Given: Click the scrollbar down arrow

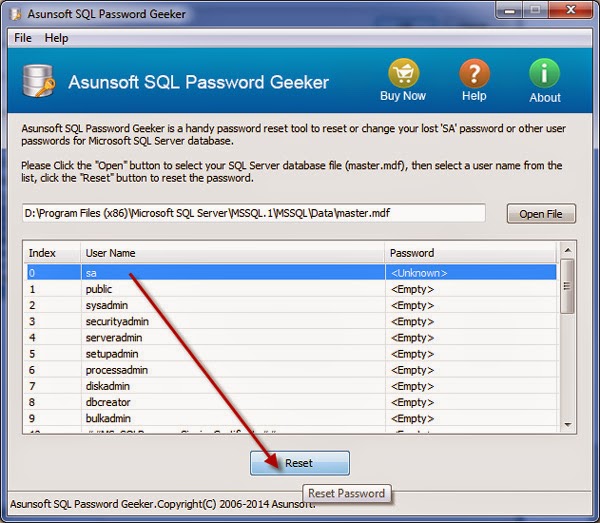Looking at the screenshot, I should tap(568, 424).
